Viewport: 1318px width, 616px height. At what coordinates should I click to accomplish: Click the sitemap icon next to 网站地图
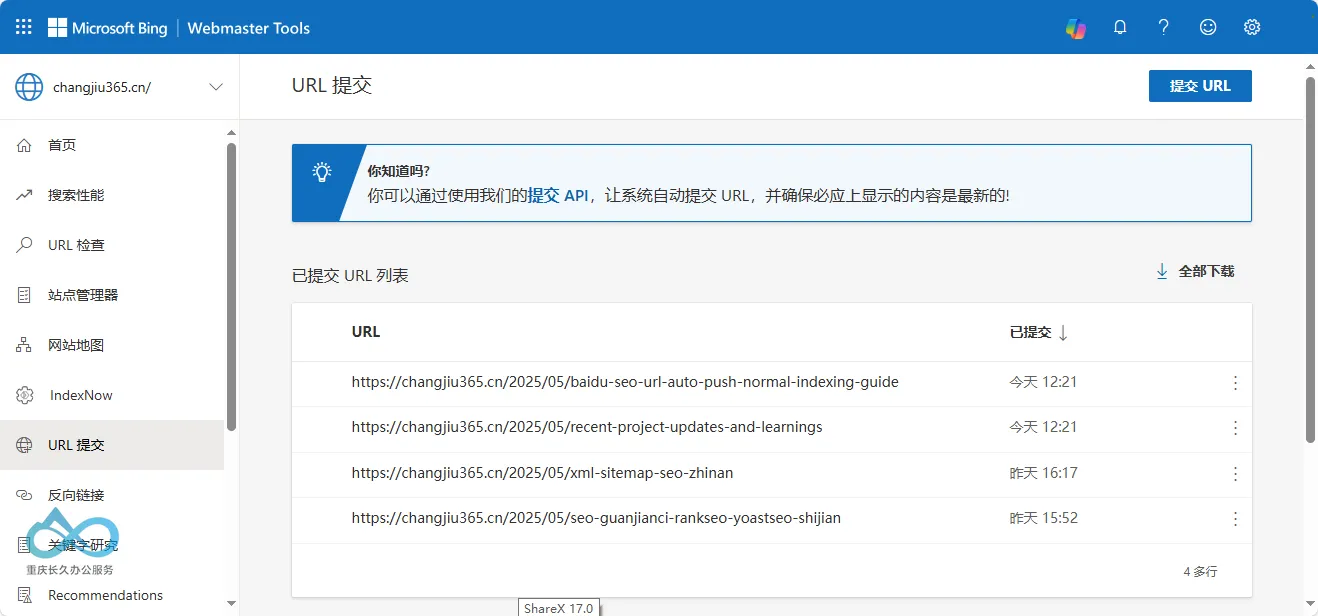(x=25, y=345)
